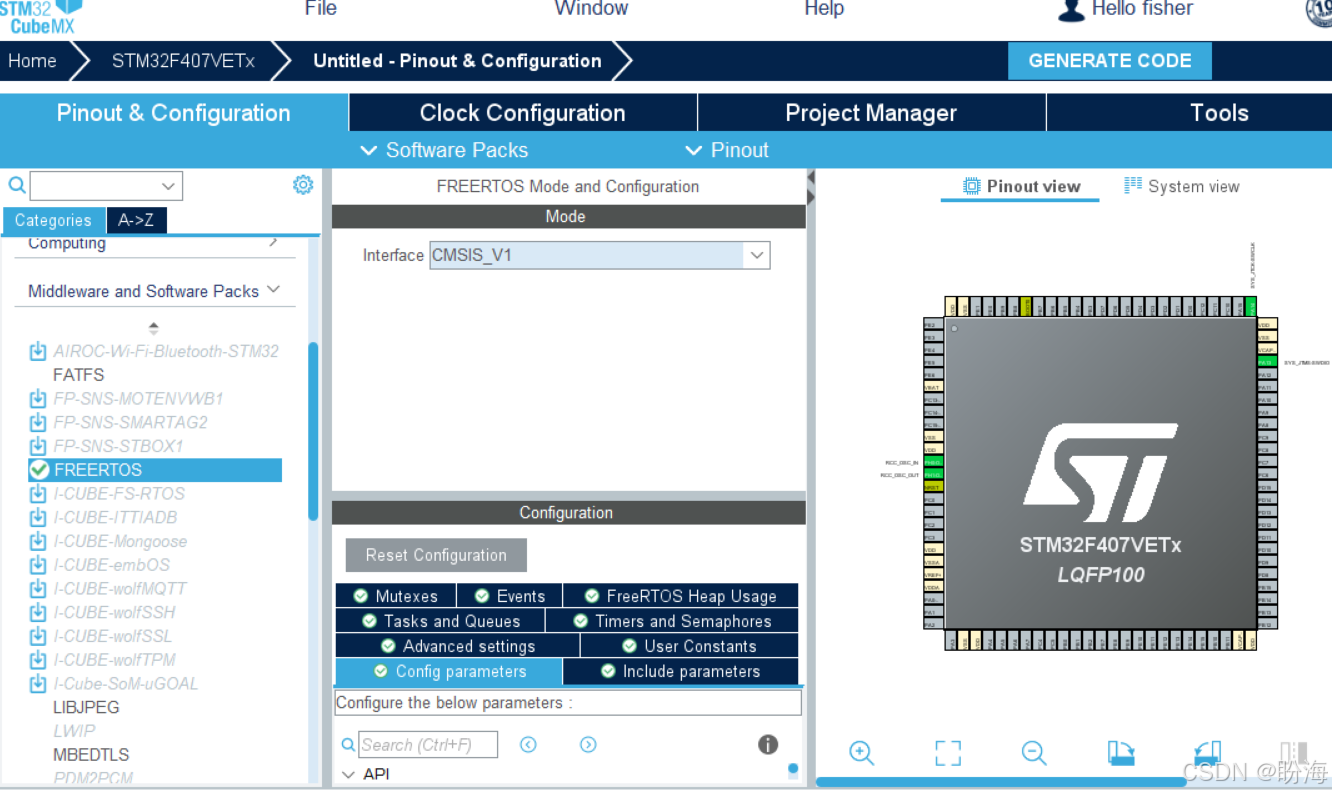This screenshot has height=794, width=1332.
Task: Click the settings gear icon in the categories panel
Action: point(303,185)
